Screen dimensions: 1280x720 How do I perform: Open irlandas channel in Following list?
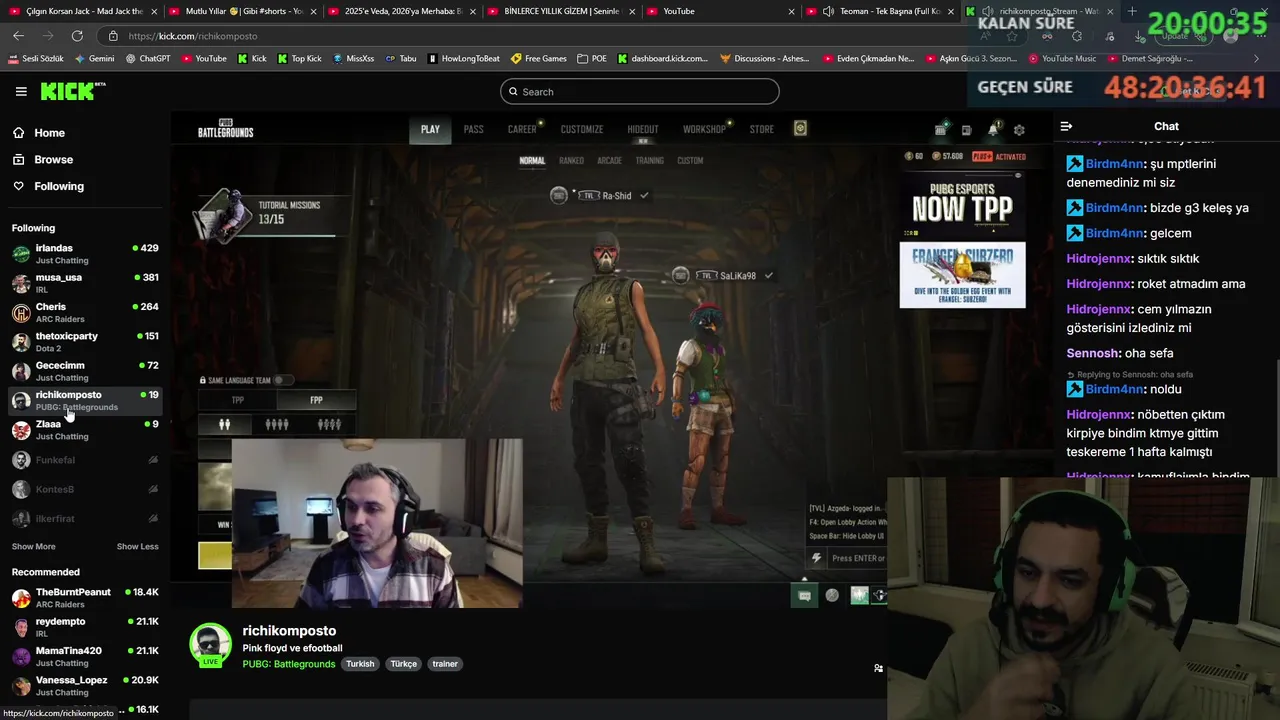[x=85, y=253]
